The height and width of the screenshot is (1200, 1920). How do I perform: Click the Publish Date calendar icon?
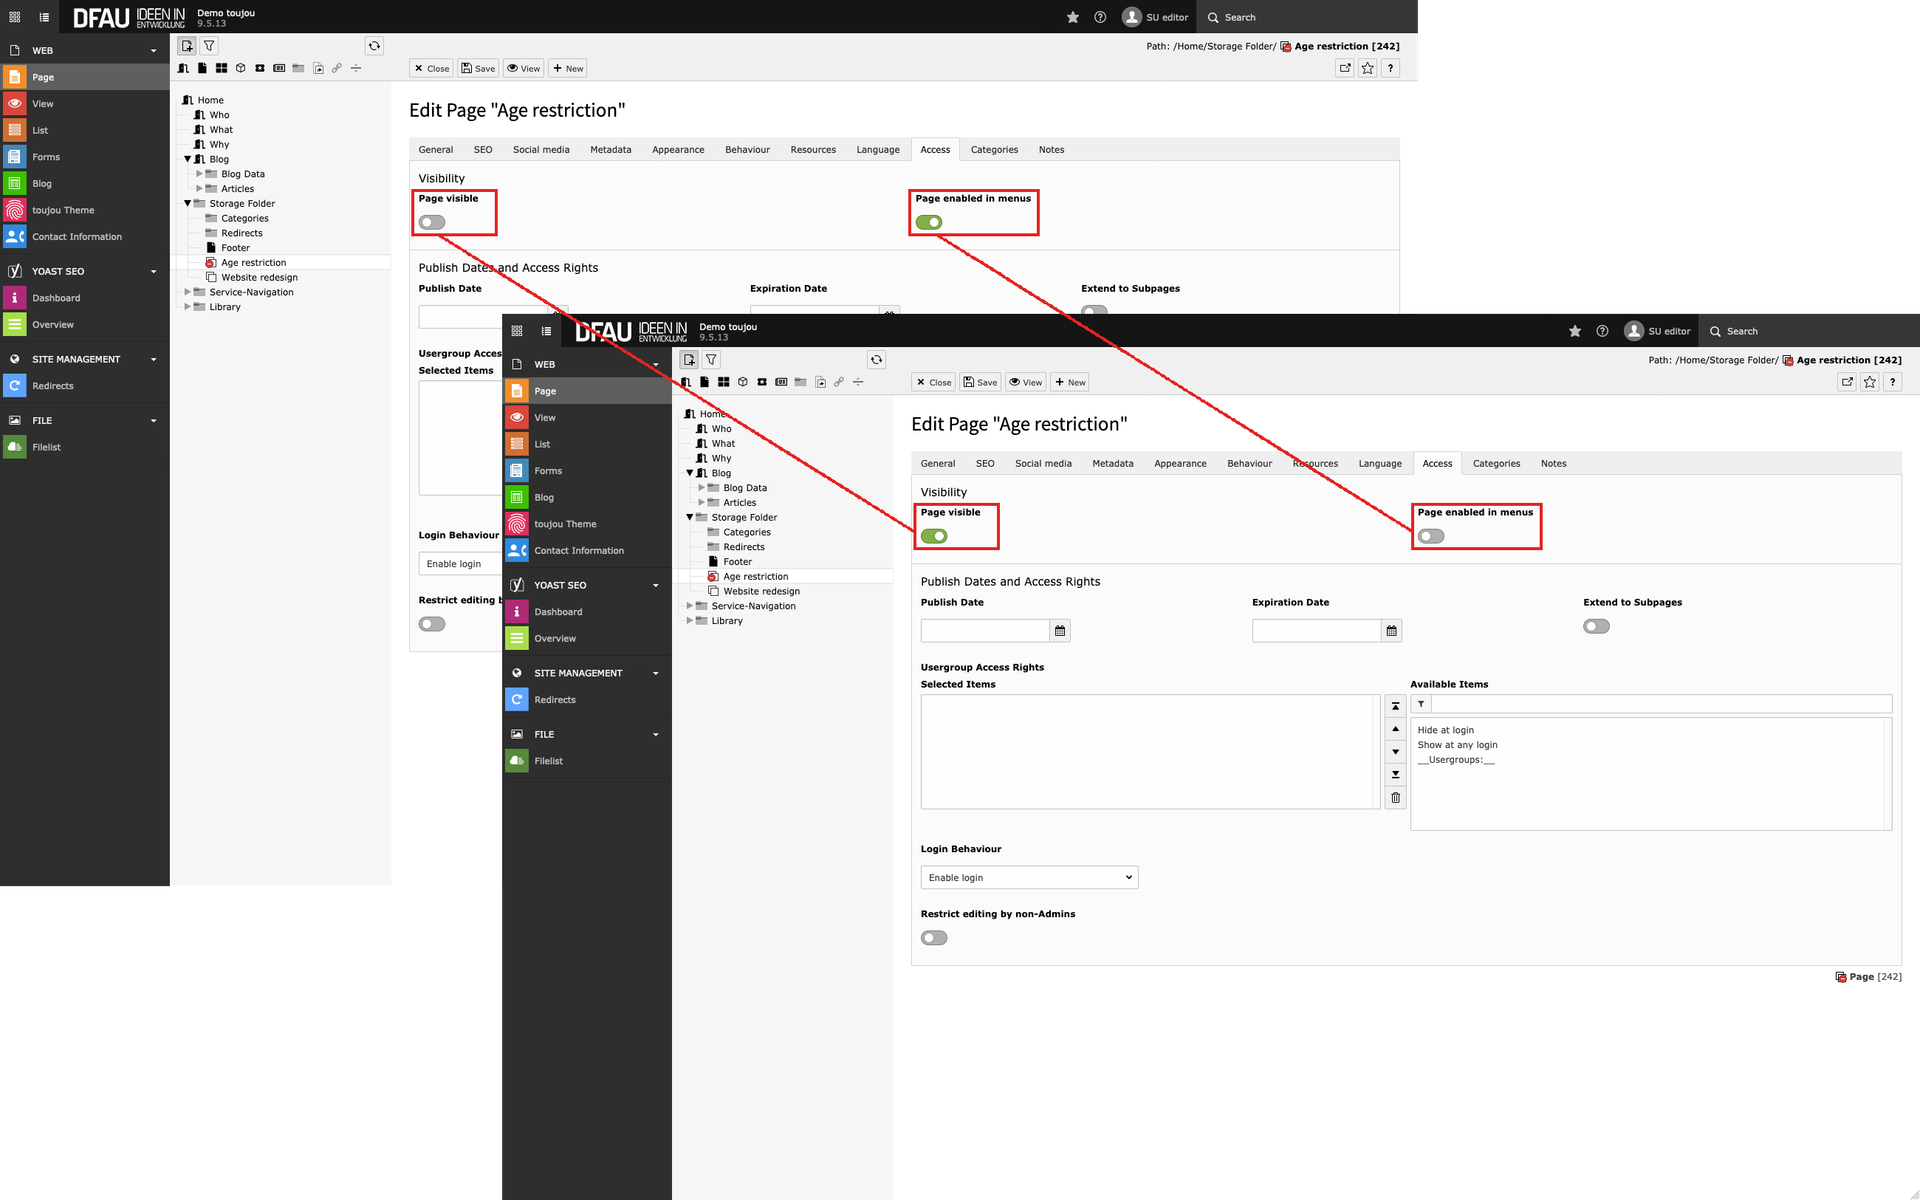[1060, 631]
